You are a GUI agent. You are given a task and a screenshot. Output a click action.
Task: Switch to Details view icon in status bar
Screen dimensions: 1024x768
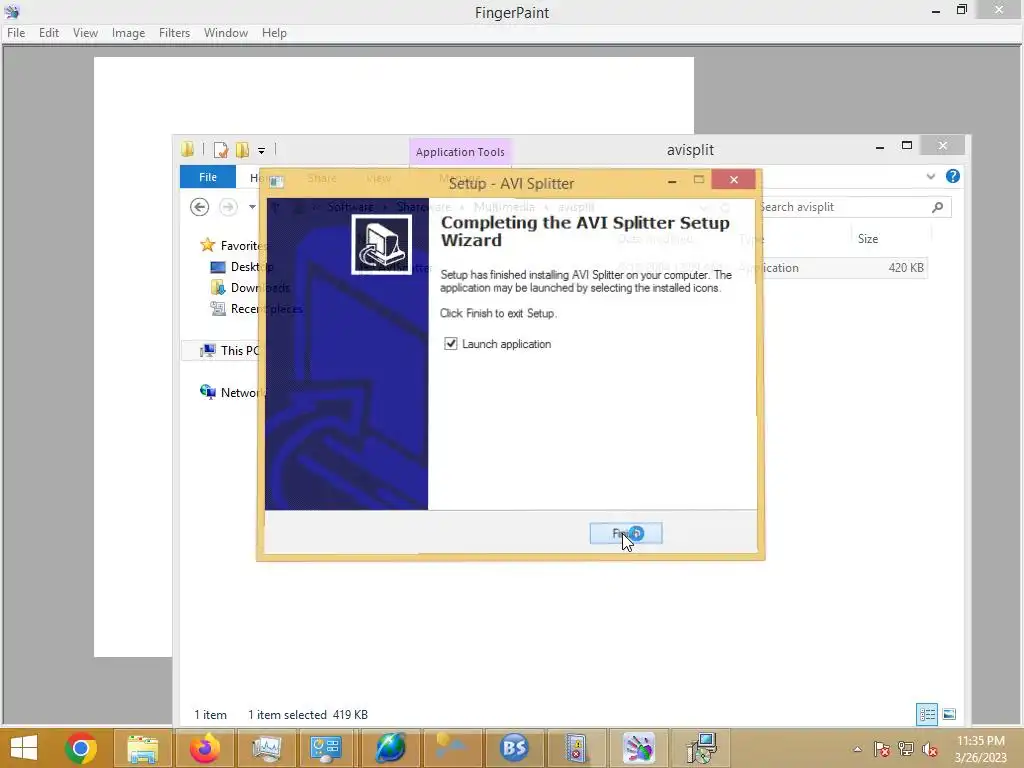tap(927, 714)
